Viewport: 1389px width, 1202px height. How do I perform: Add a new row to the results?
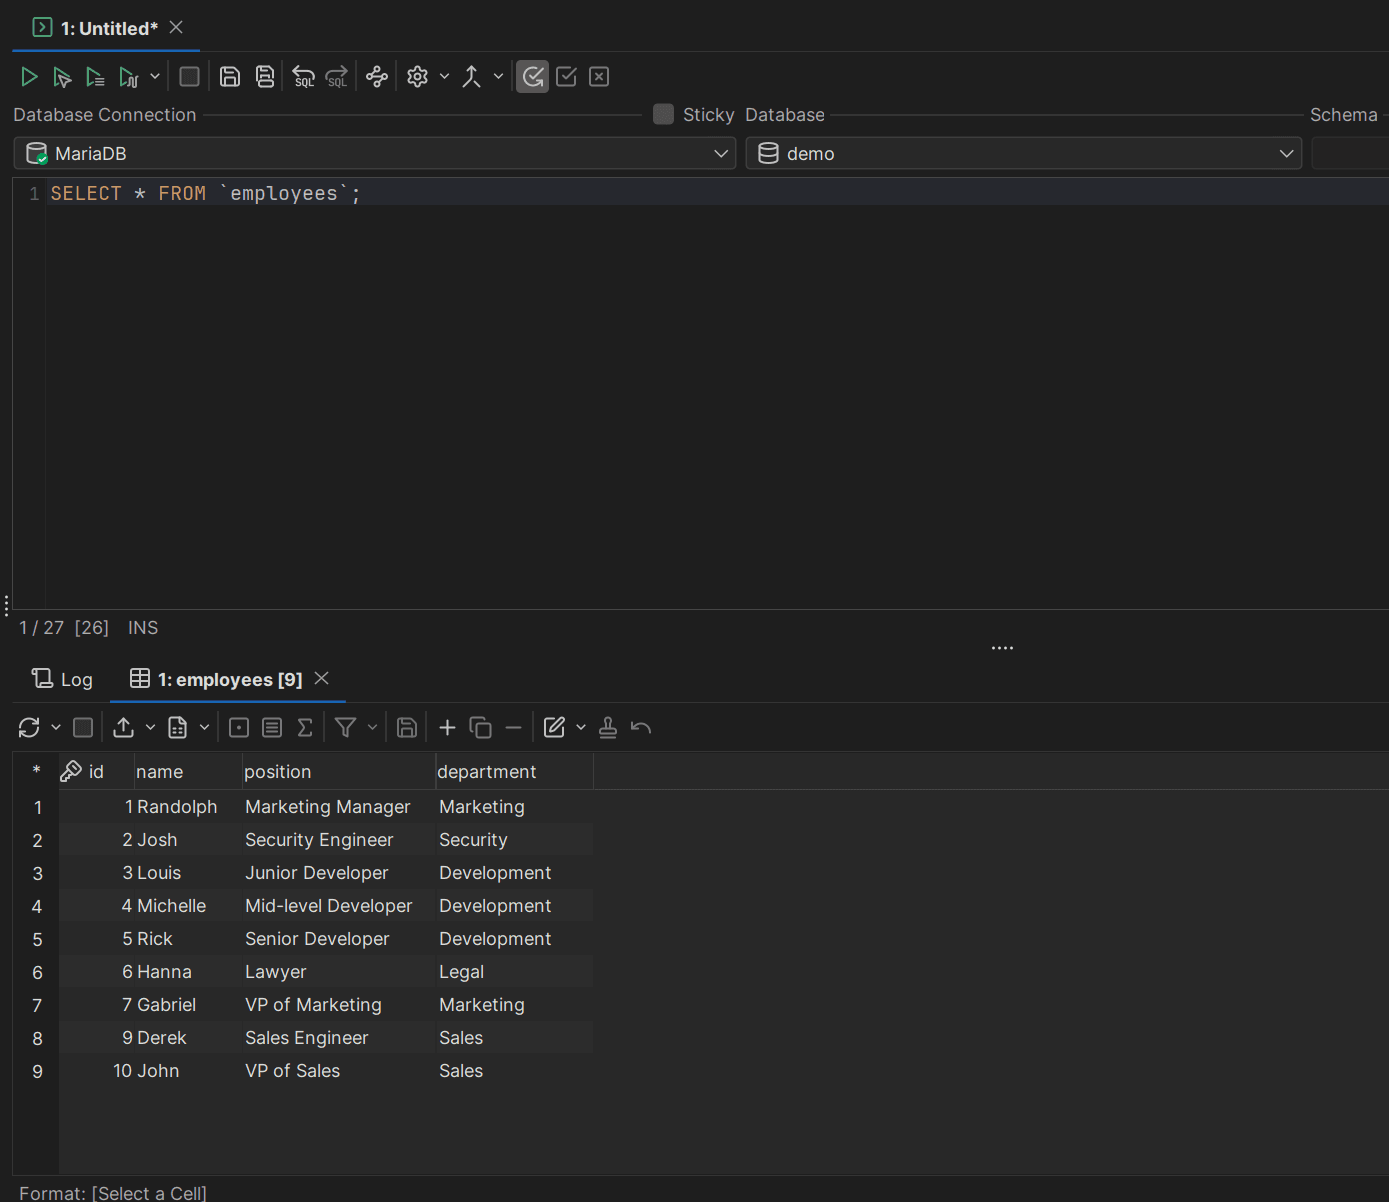[x=447, y=727]
